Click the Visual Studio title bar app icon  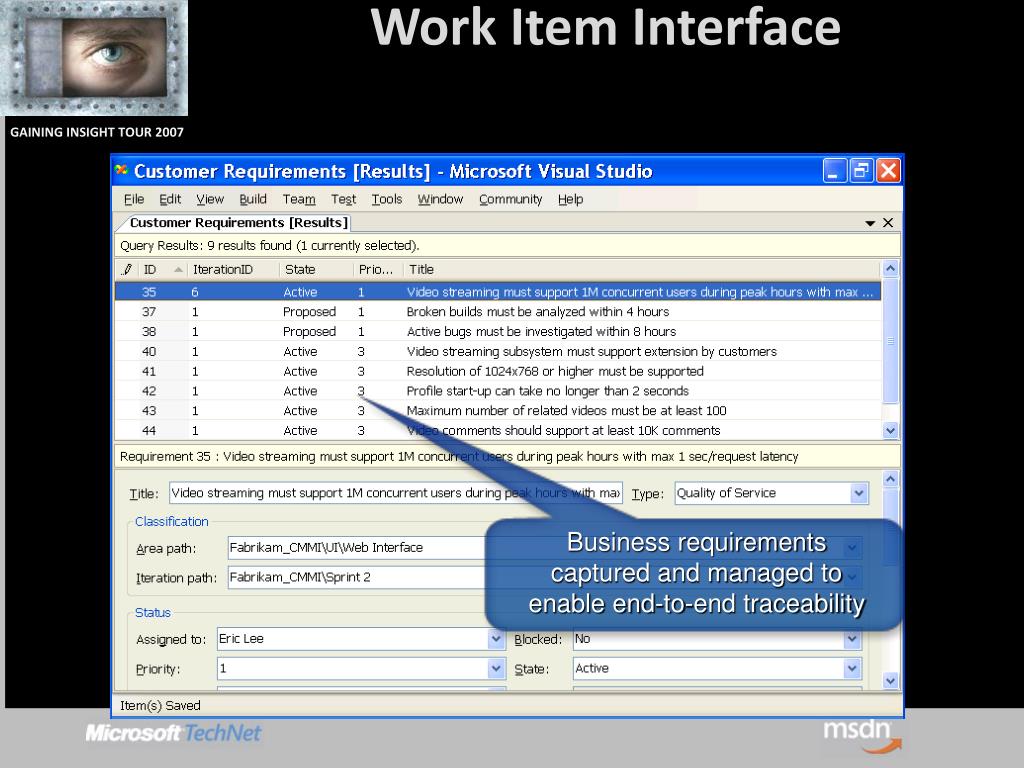click(x=121, y=170)
